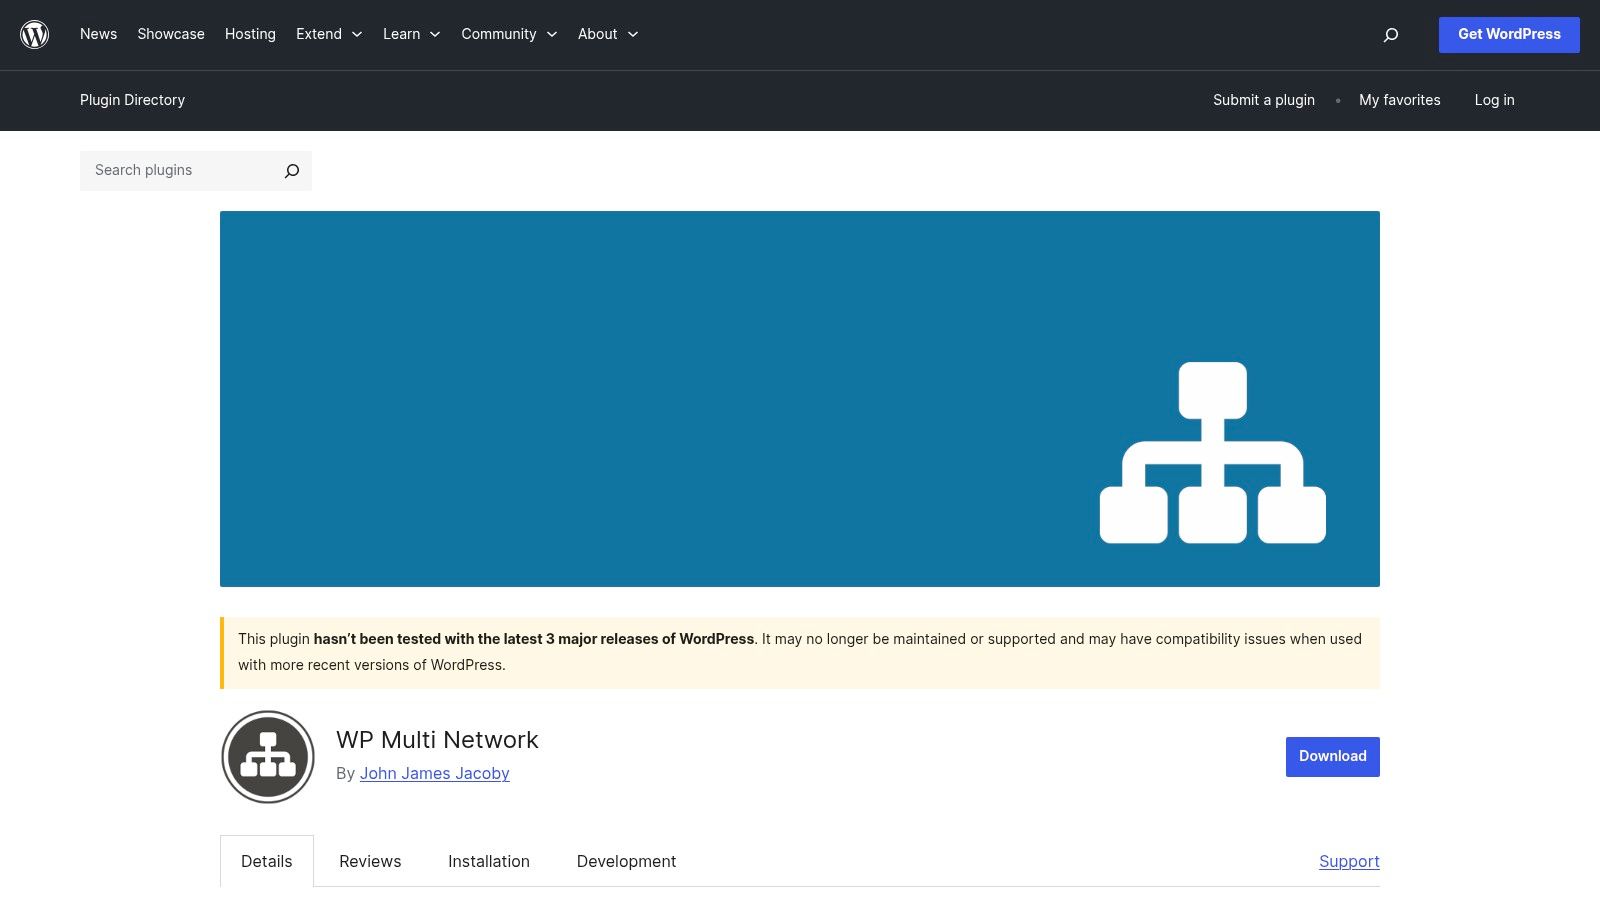Open My favorites link

click(1400, 100)
